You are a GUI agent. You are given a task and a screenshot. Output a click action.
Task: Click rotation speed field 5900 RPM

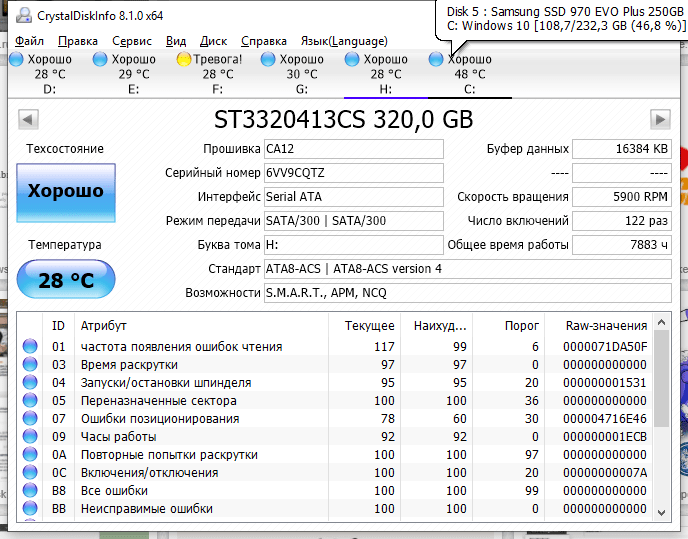click(x=622, y=197)
